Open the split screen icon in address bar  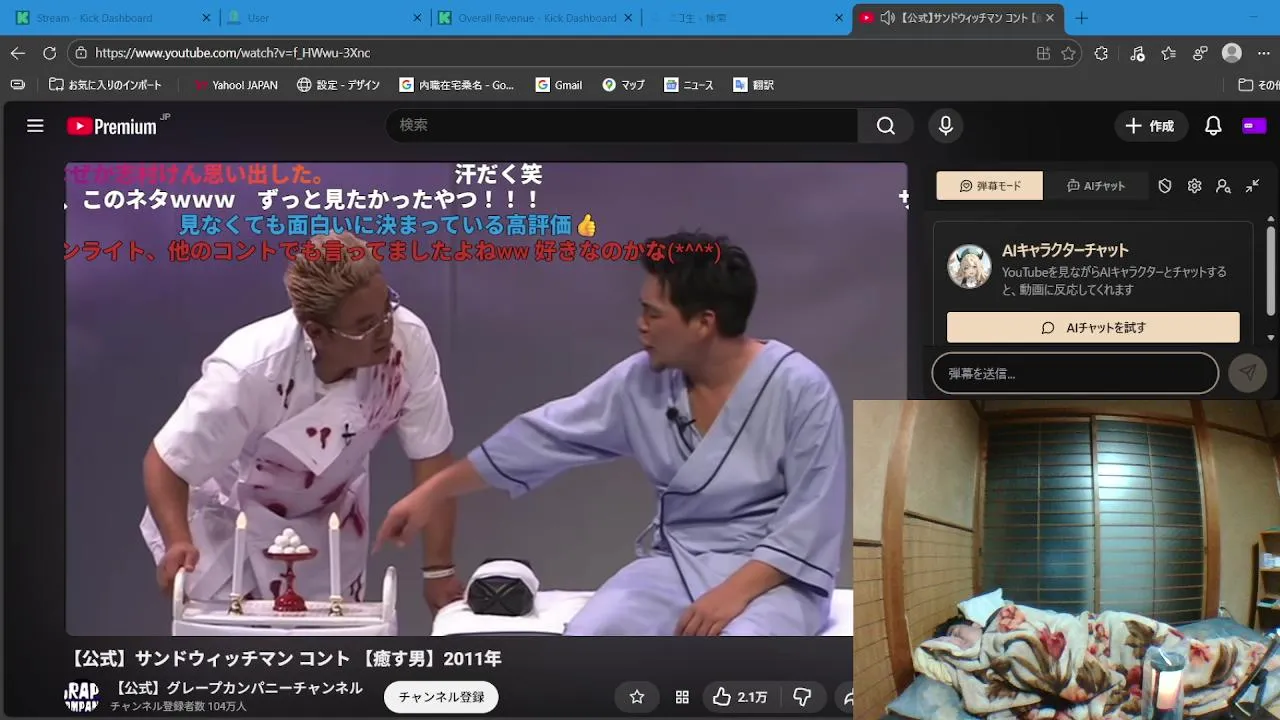[x=1043, y=53]
